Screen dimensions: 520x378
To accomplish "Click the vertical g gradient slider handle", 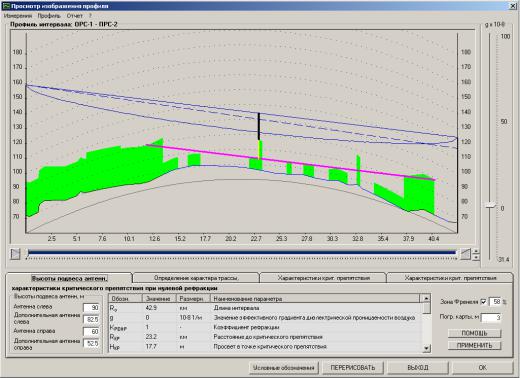I will [x=490, y=206].
